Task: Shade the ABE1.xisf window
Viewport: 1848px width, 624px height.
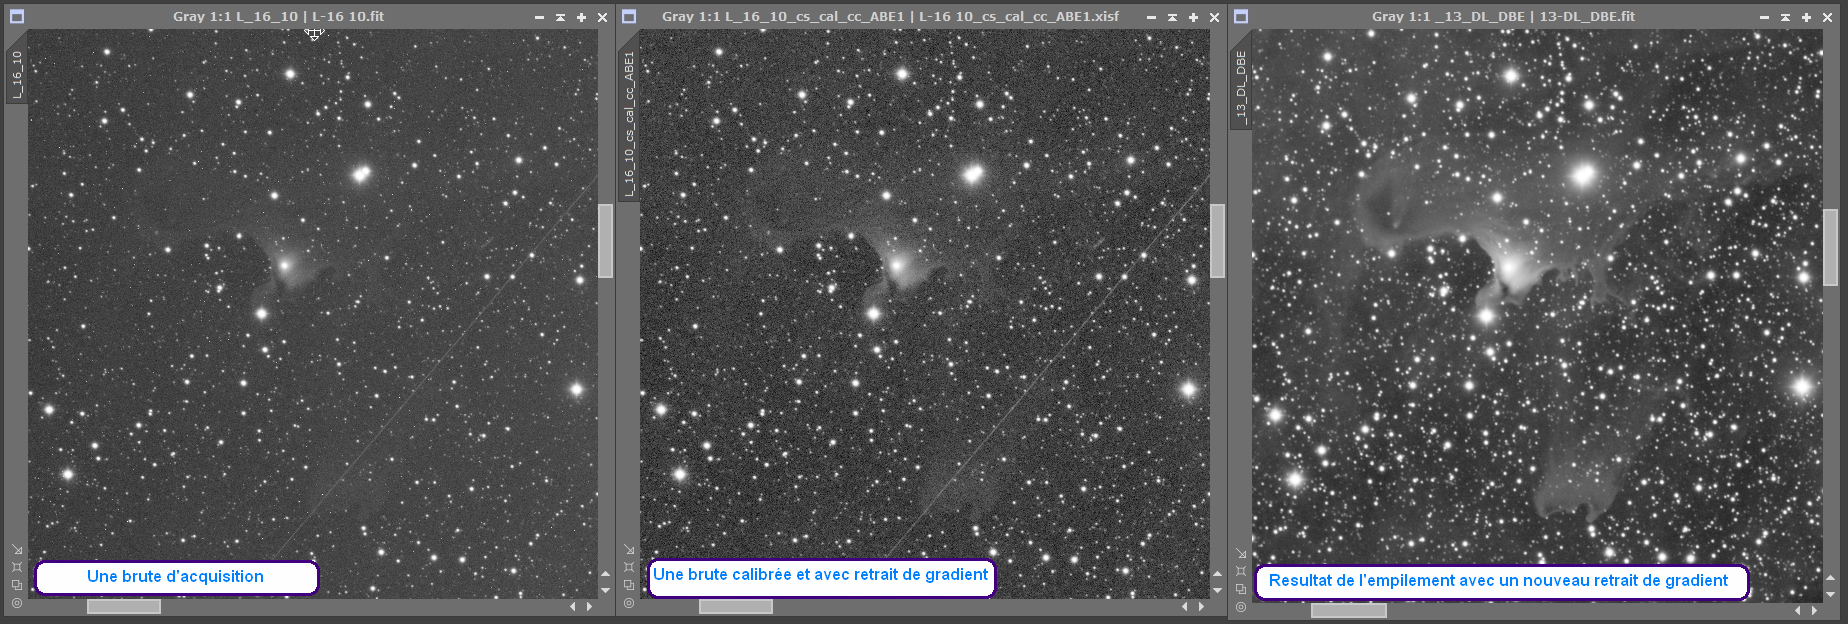Action: click(x=1172, y=17)
